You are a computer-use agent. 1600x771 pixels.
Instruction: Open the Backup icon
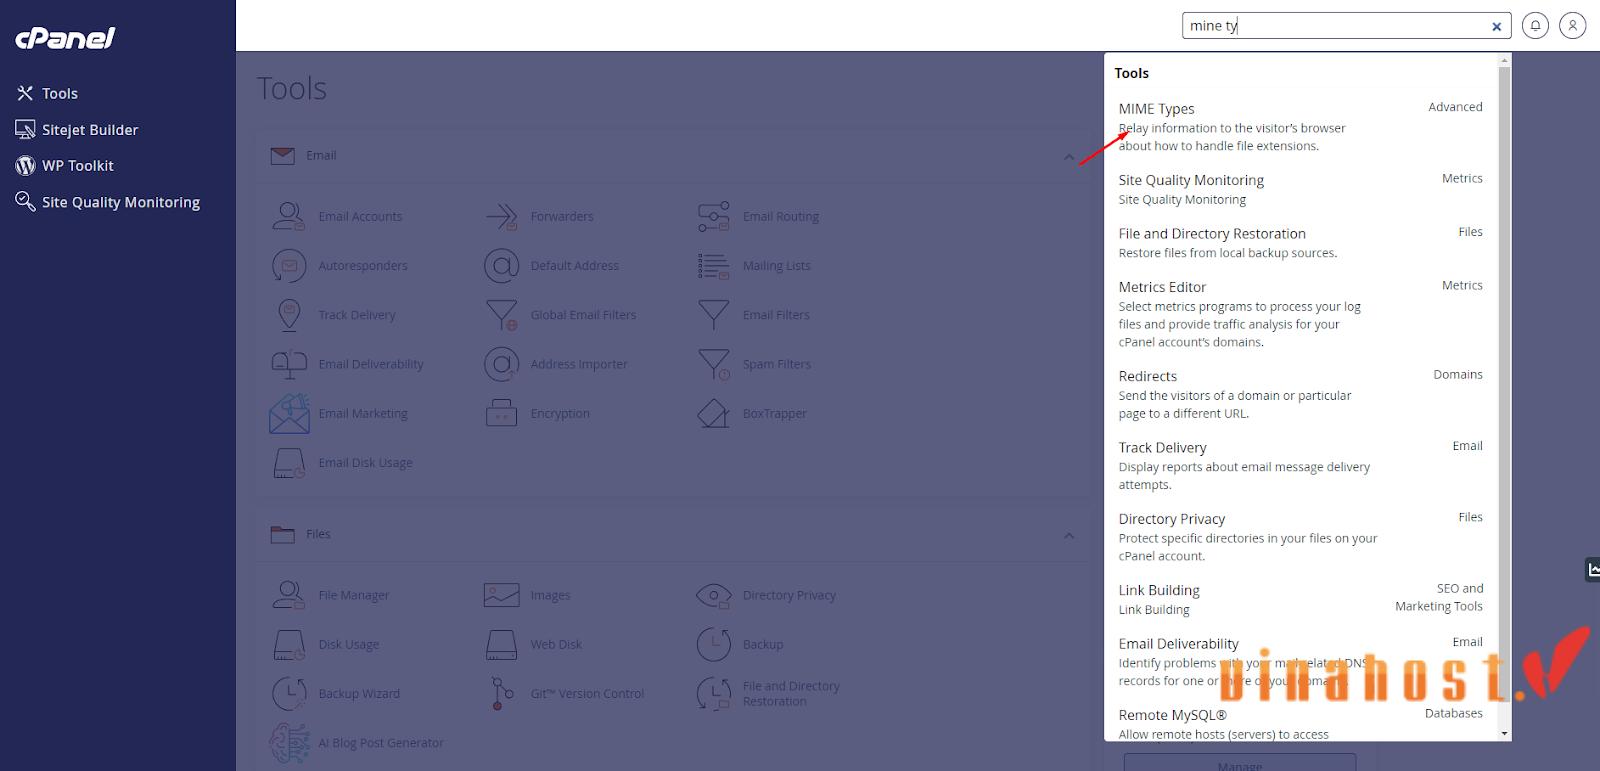pyautogui.click(x=713, y=644)
